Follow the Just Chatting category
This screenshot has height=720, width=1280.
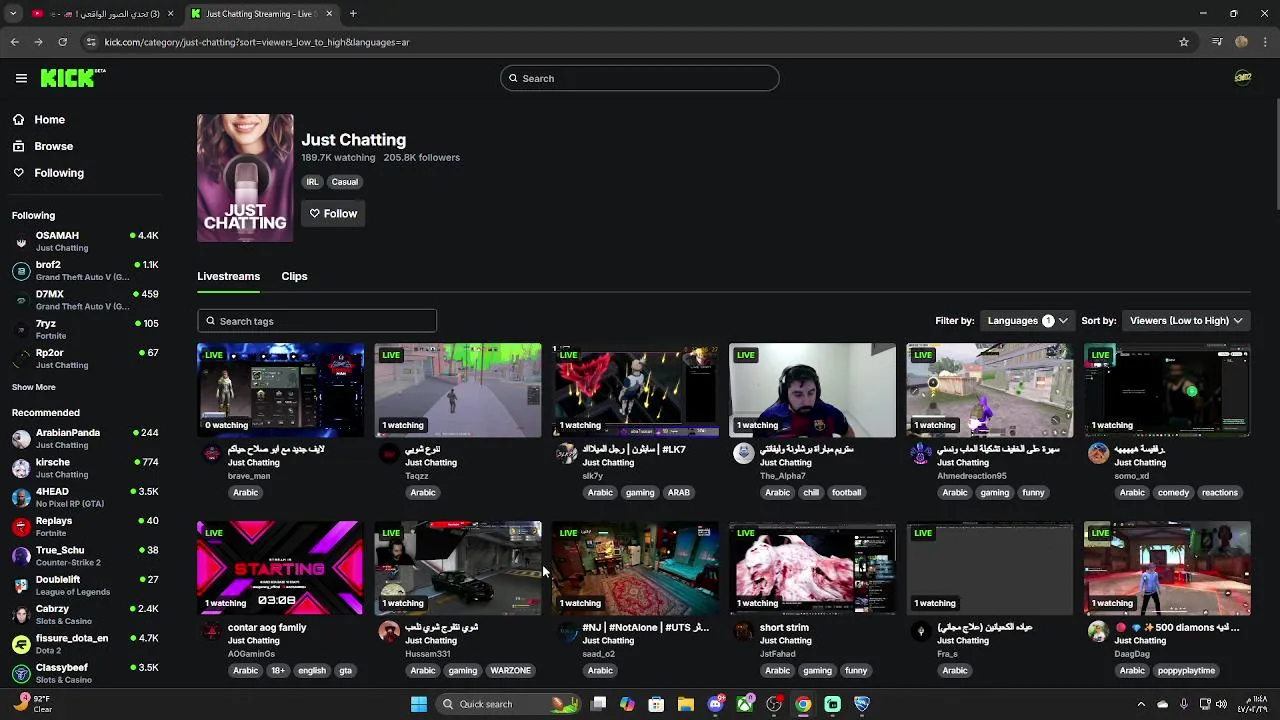(333, 213)
